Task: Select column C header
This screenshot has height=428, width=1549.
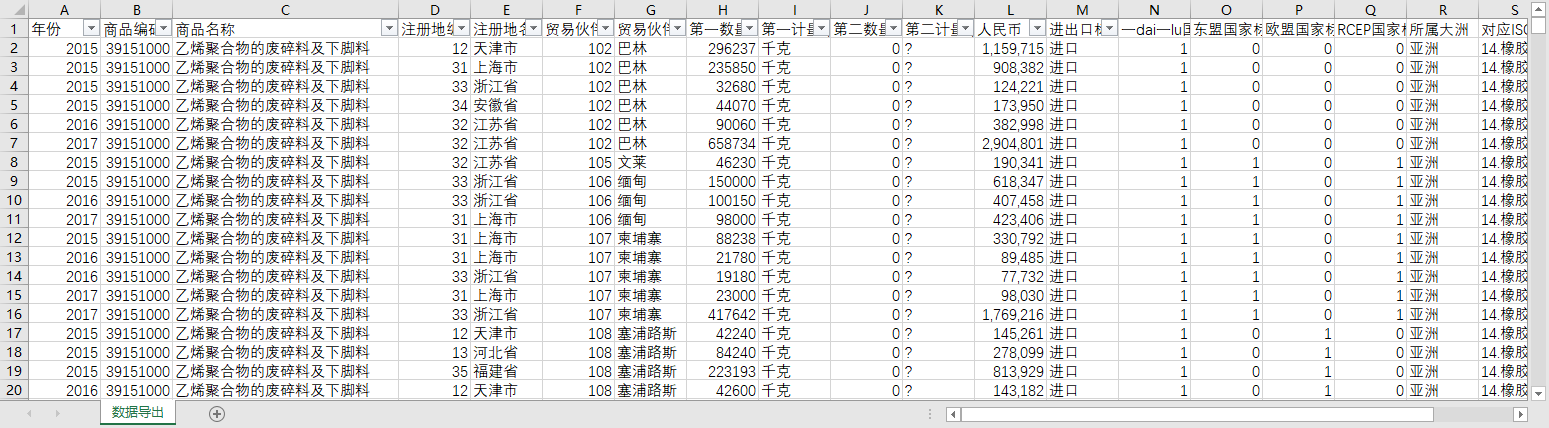Action: point(285,9)
